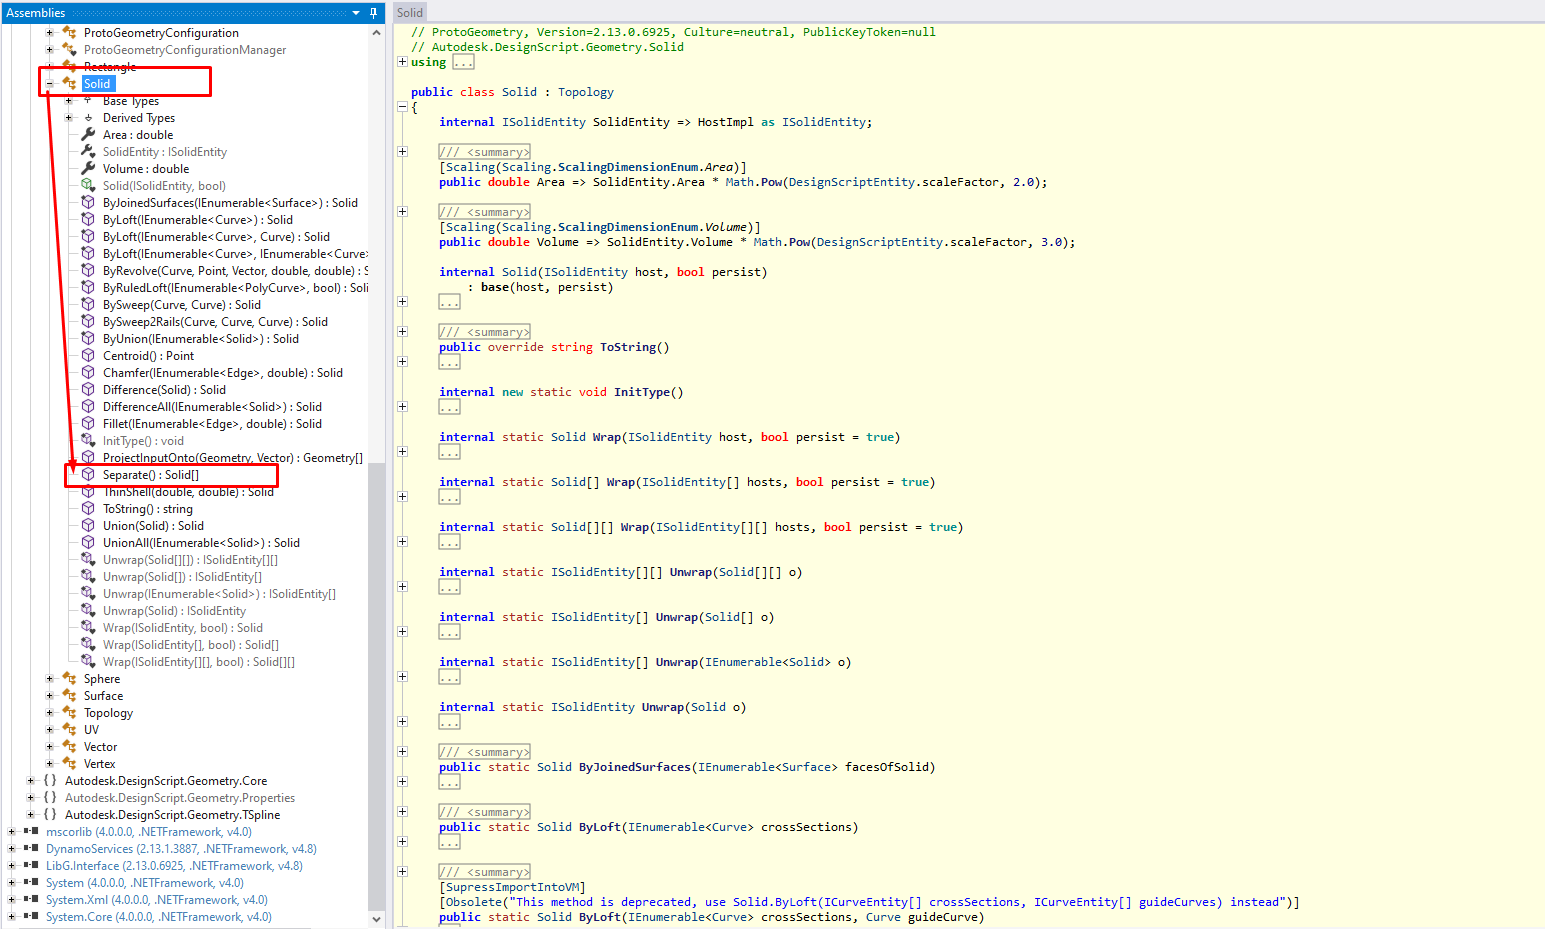Click the namespace braces icon for Autodesk.DesignScript.Geometry.Core
Image resolution: width=1545 pixels, height=929 pixels.
(x=50, y=781)
